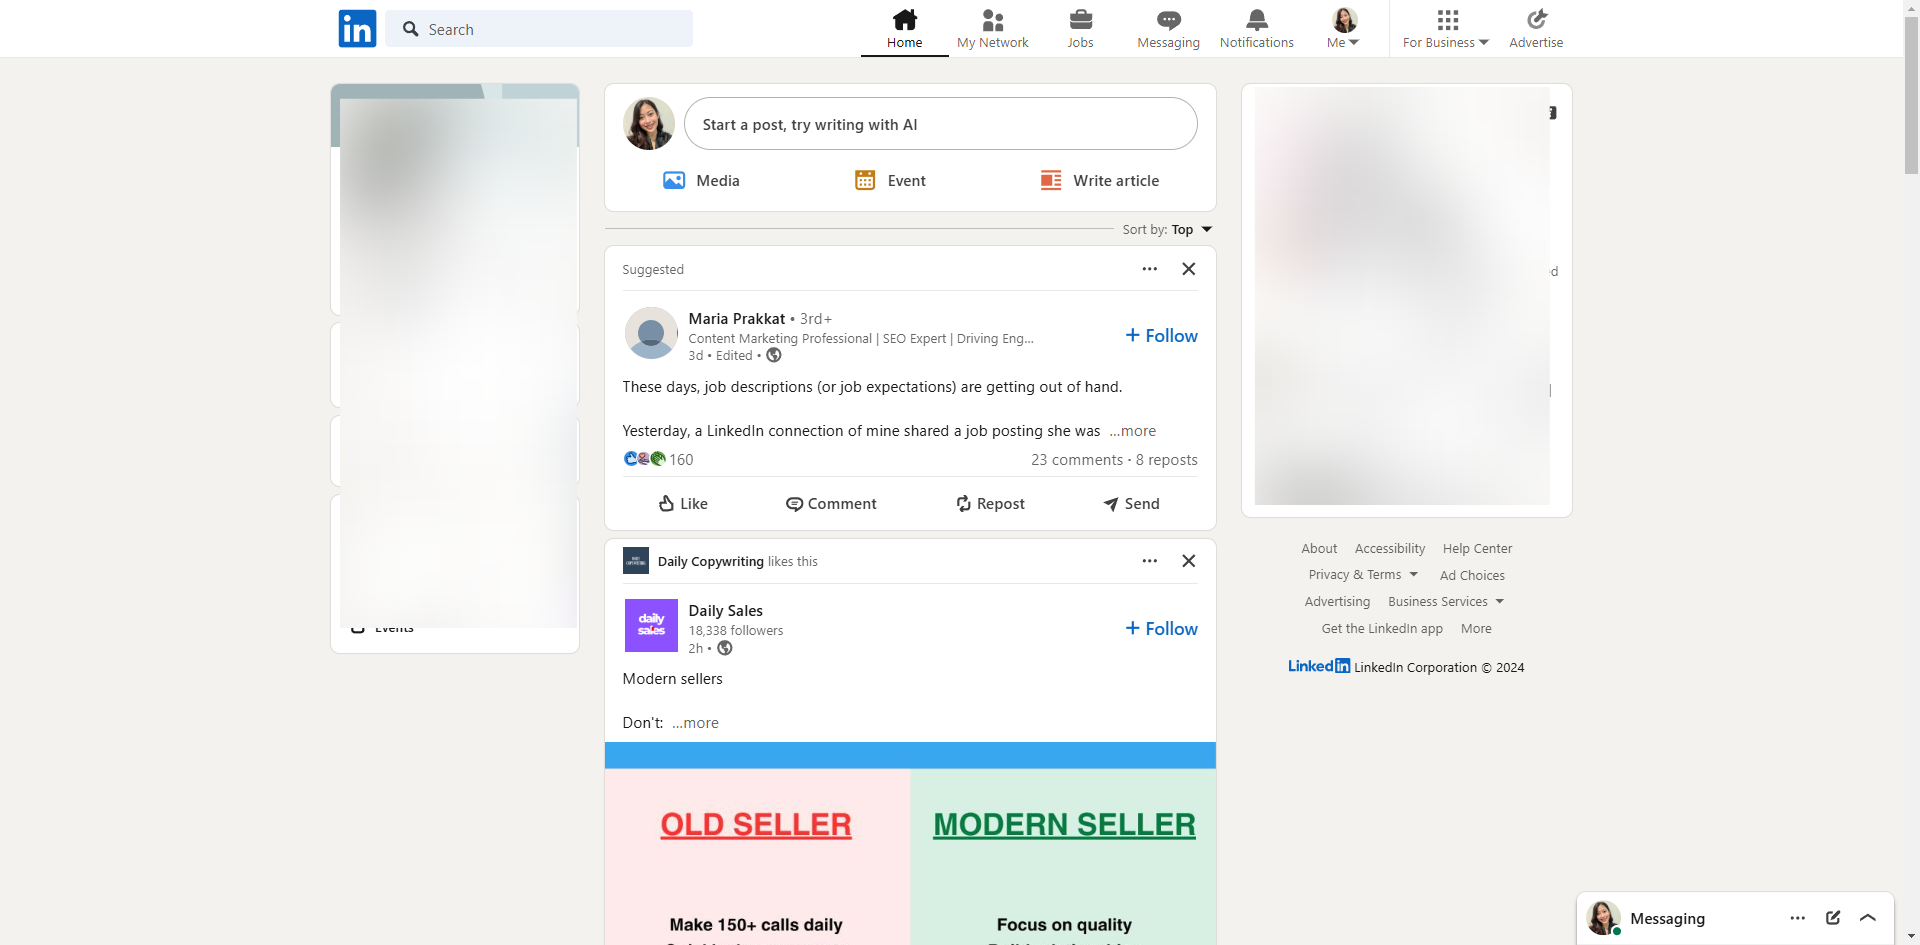Click Get the LinkedIn app

click(1382, 628)
